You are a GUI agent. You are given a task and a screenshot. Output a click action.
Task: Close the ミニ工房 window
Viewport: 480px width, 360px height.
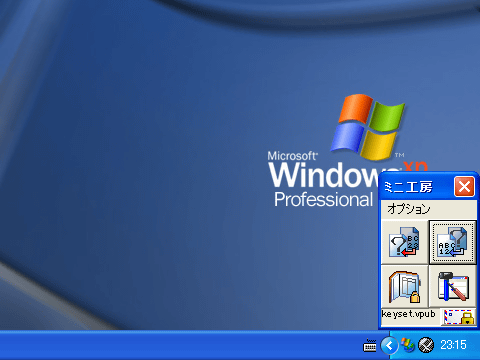point(464,187)
